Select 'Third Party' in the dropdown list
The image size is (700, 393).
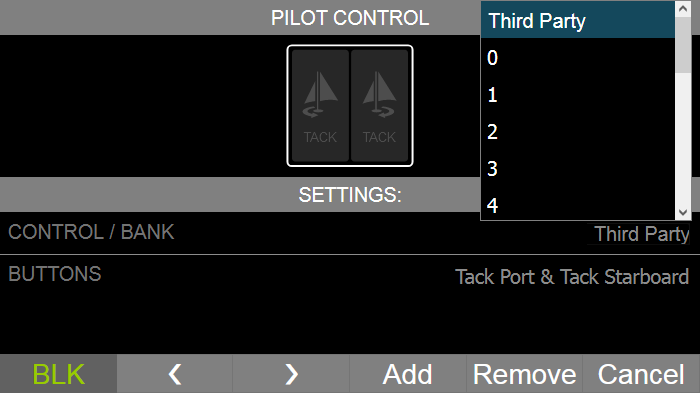coord(578,21)
